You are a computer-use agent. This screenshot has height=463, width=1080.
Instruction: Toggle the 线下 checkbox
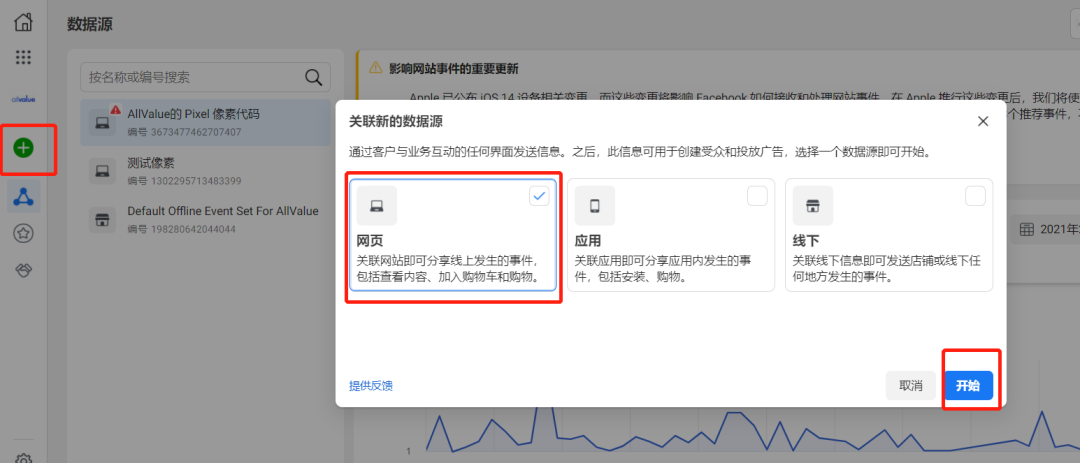point(975,196)
